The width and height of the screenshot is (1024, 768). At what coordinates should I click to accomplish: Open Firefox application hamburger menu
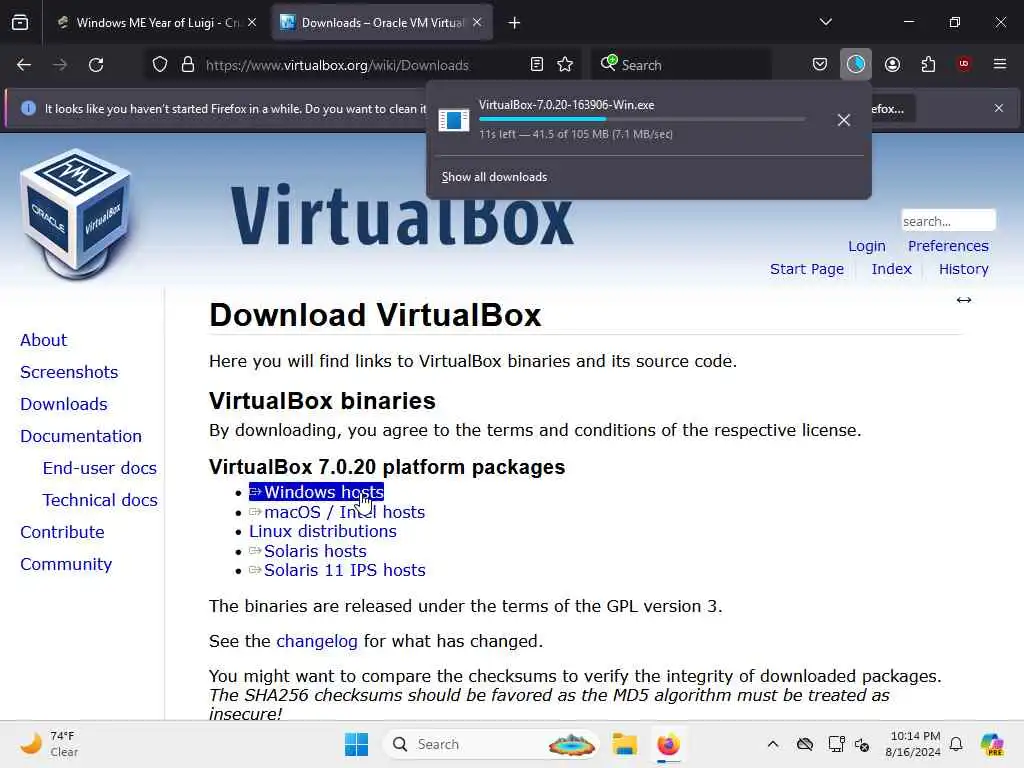coord(1000,64)
